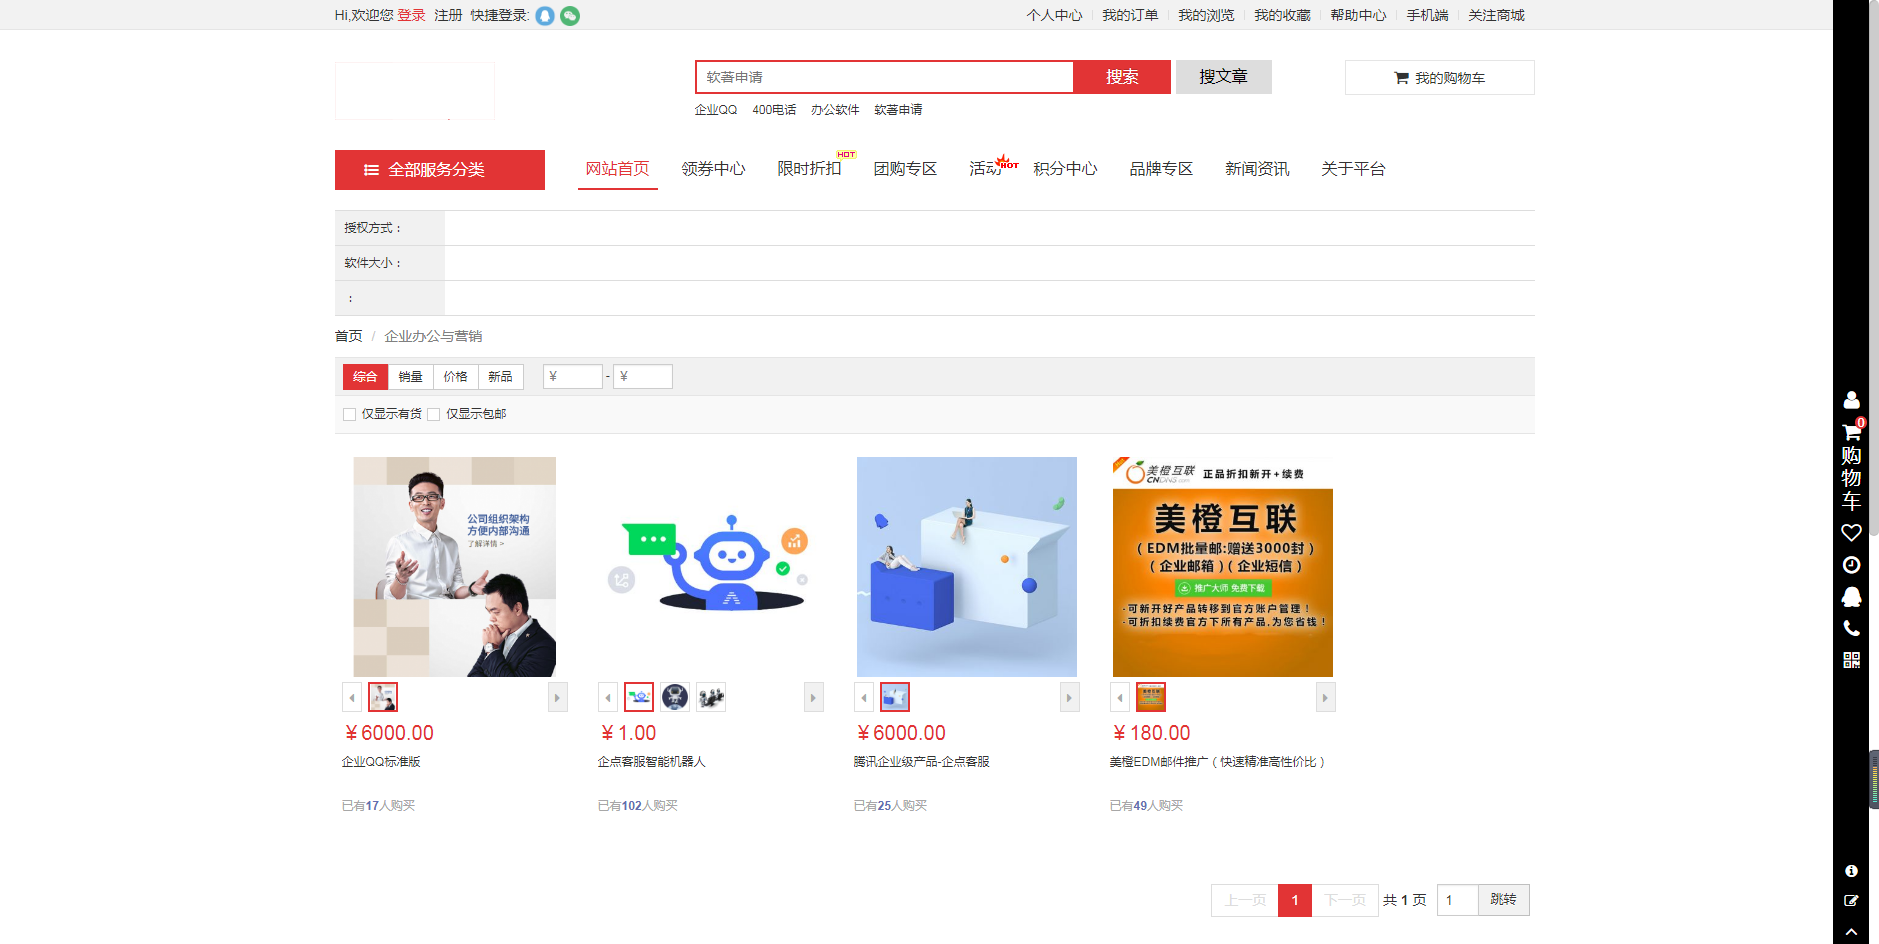The width and height of the screenshot is (1879, 944).
Task: Click previous thumbnail arrow under 美橙EDM product
Action: pyautogui.click(x=1120, y=697)
